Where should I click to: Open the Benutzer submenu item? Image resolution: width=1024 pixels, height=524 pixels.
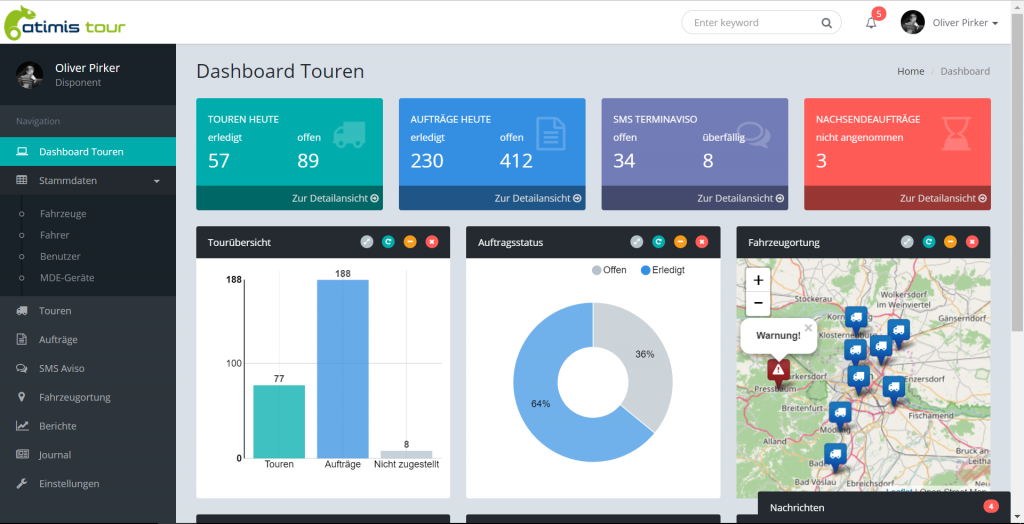tap(60, 256)
